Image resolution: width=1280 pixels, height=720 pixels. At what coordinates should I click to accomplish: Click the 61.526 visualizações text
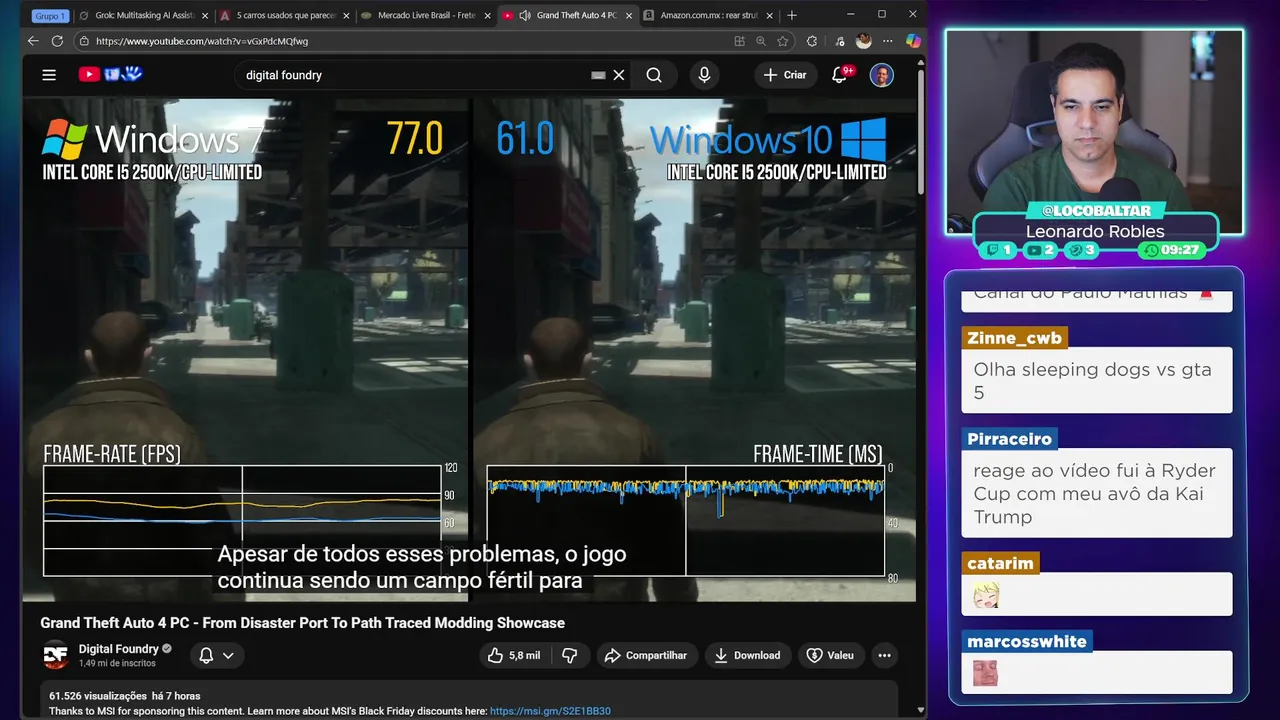click(98, 696)
